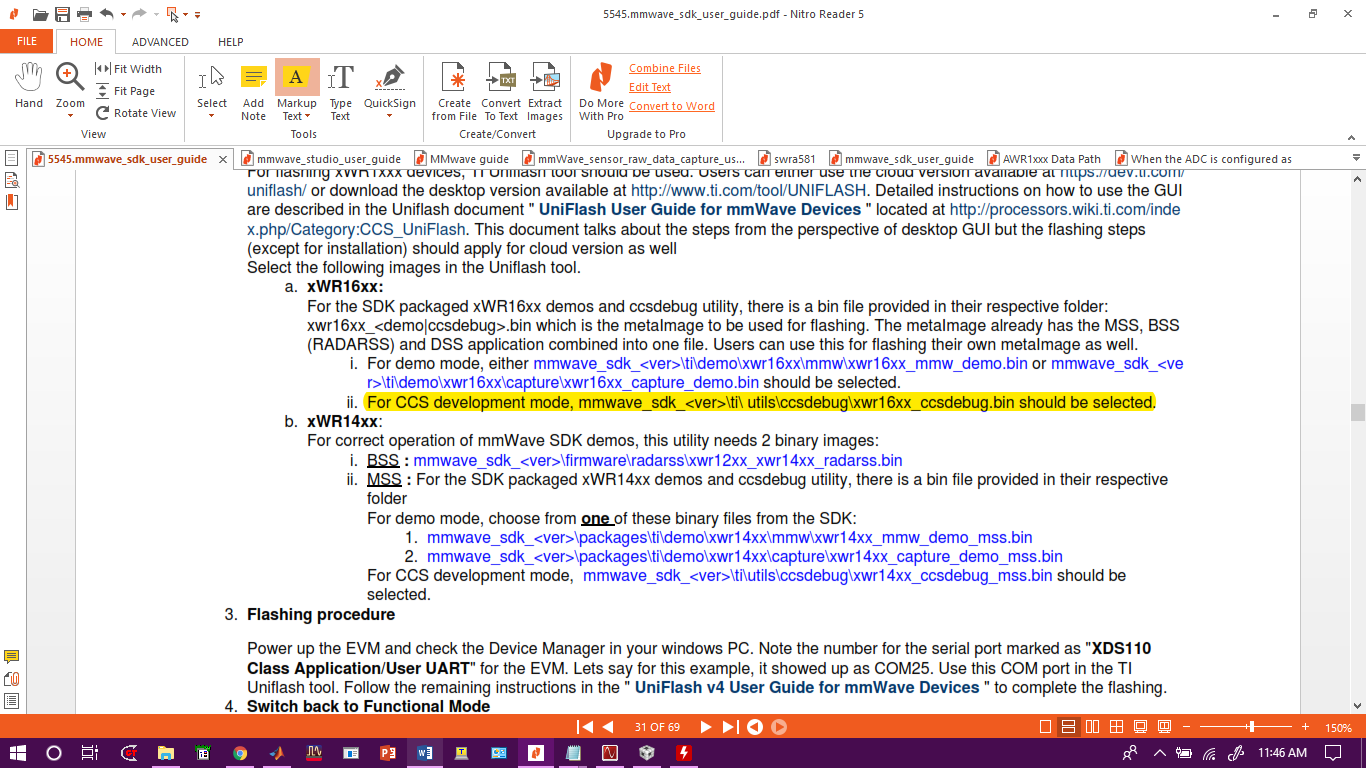
Task: Click the Save icon in quick access toolbar
Action: coord(62,14)
